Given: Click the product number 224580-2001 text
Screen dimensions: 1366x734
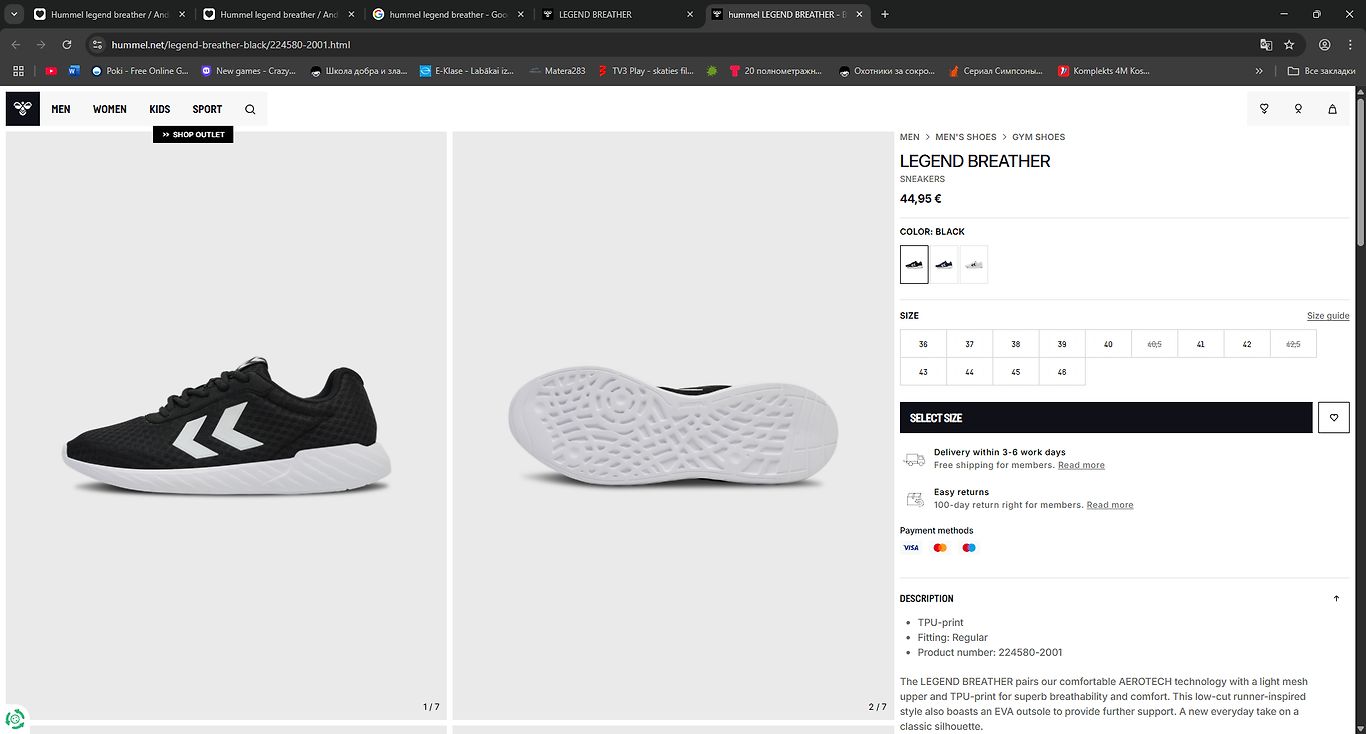Looking at the screenshot, I should (x=1030, y=652).
